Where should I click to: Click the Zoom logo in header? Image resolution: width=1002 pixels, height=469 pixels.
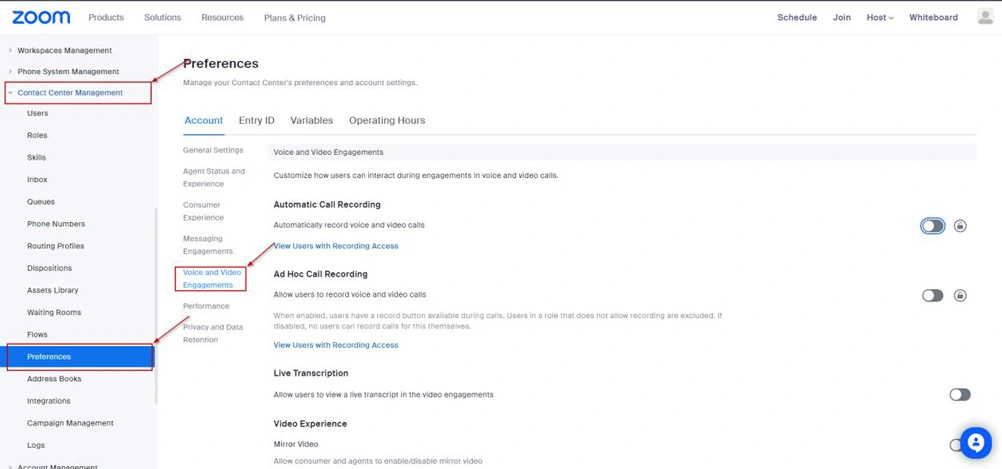(x=41, y=17)
